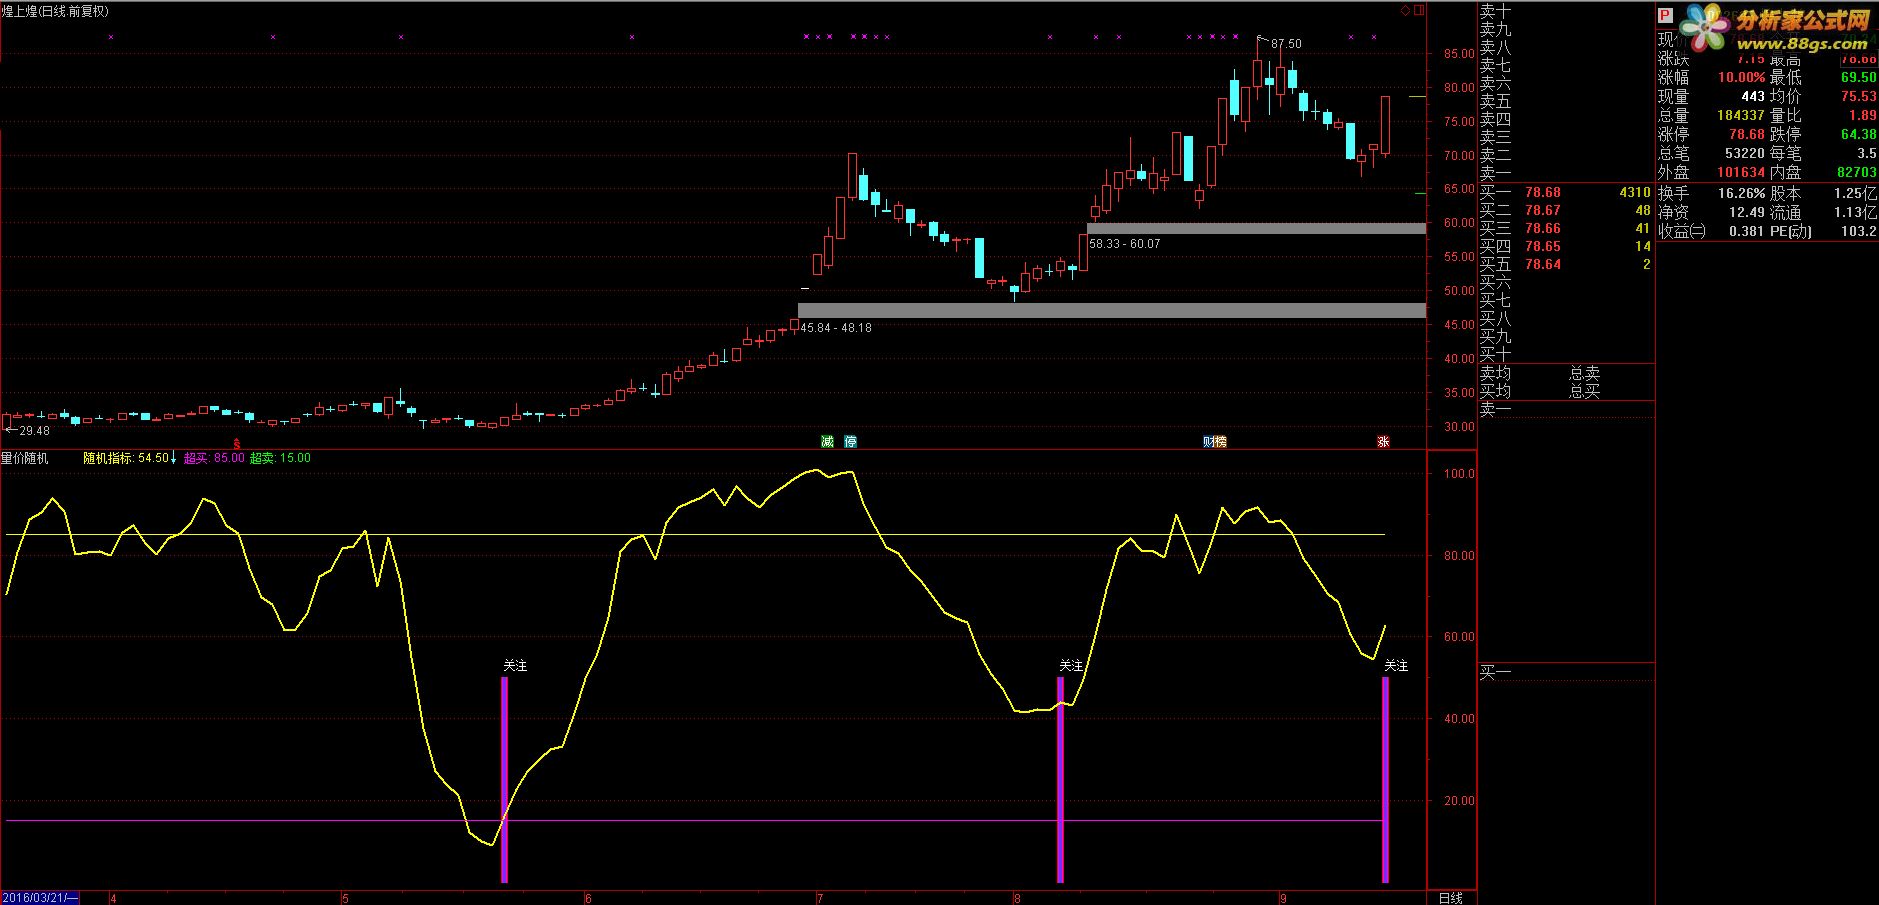Click the 超买: 85.00 label
This screenshot has width=1879, height=905.
pos(214,458)
